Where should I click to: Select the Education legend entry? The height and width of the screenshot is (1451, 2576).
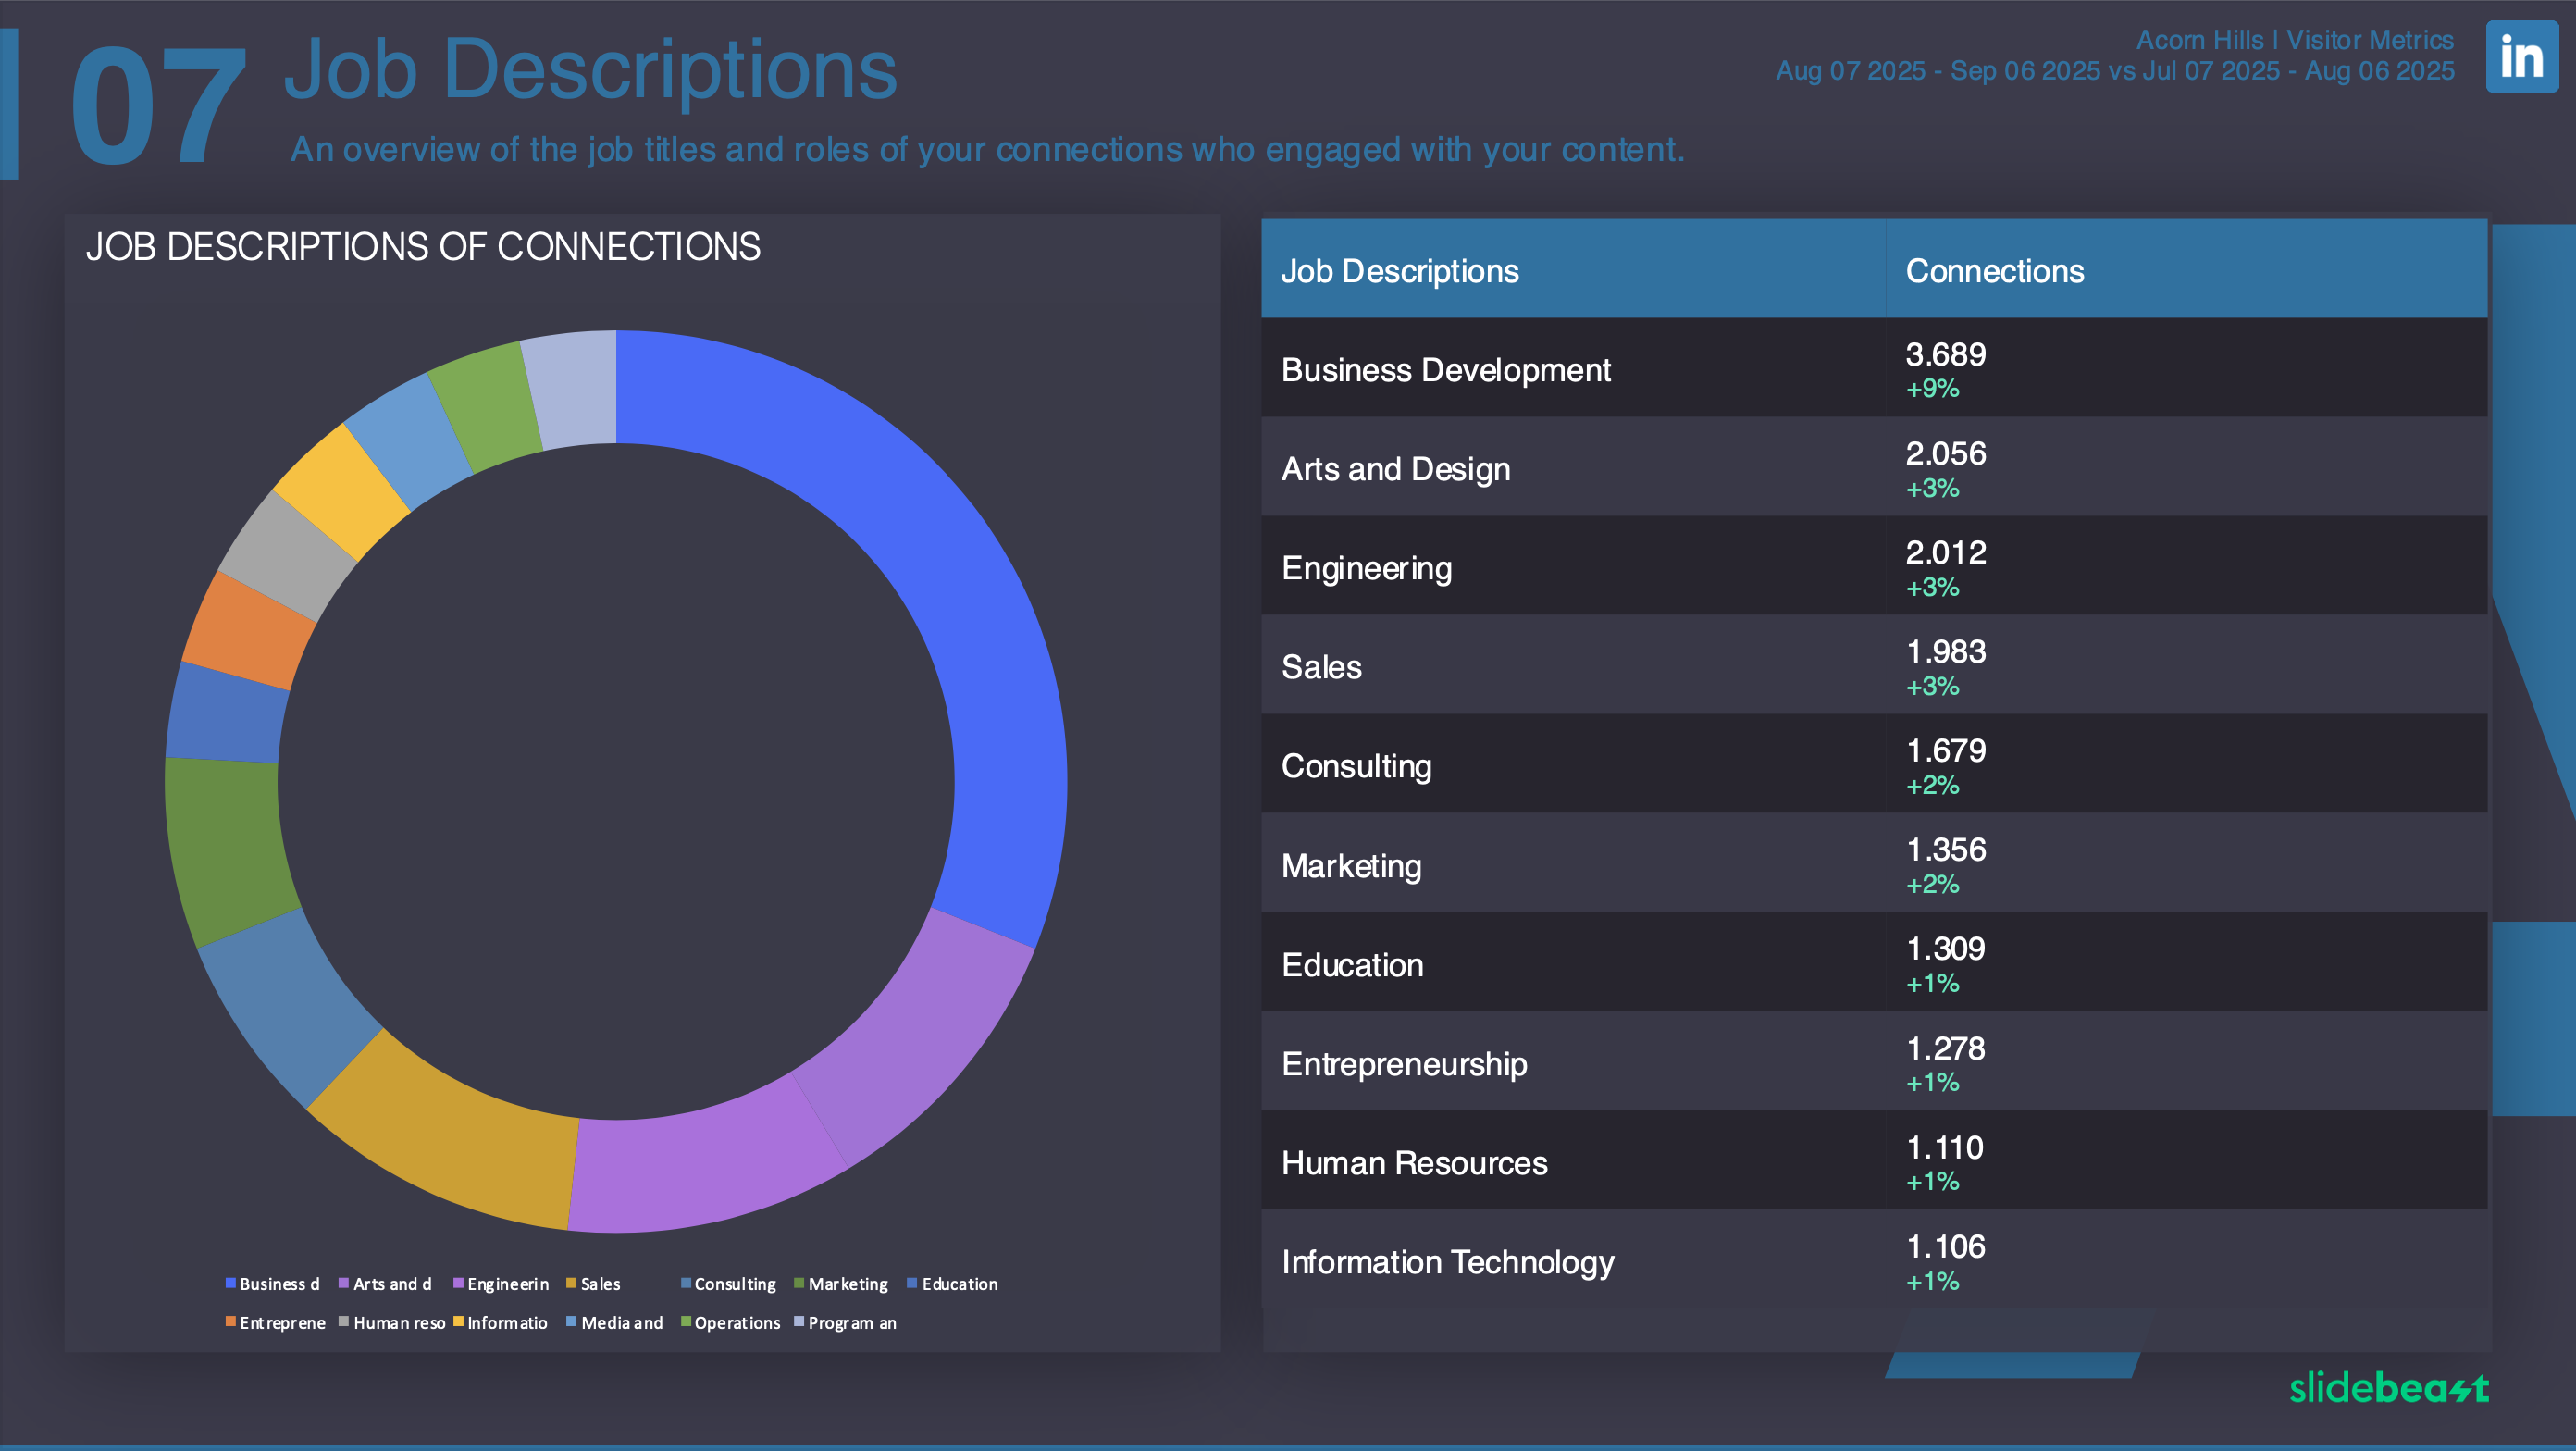[952, 1284]
